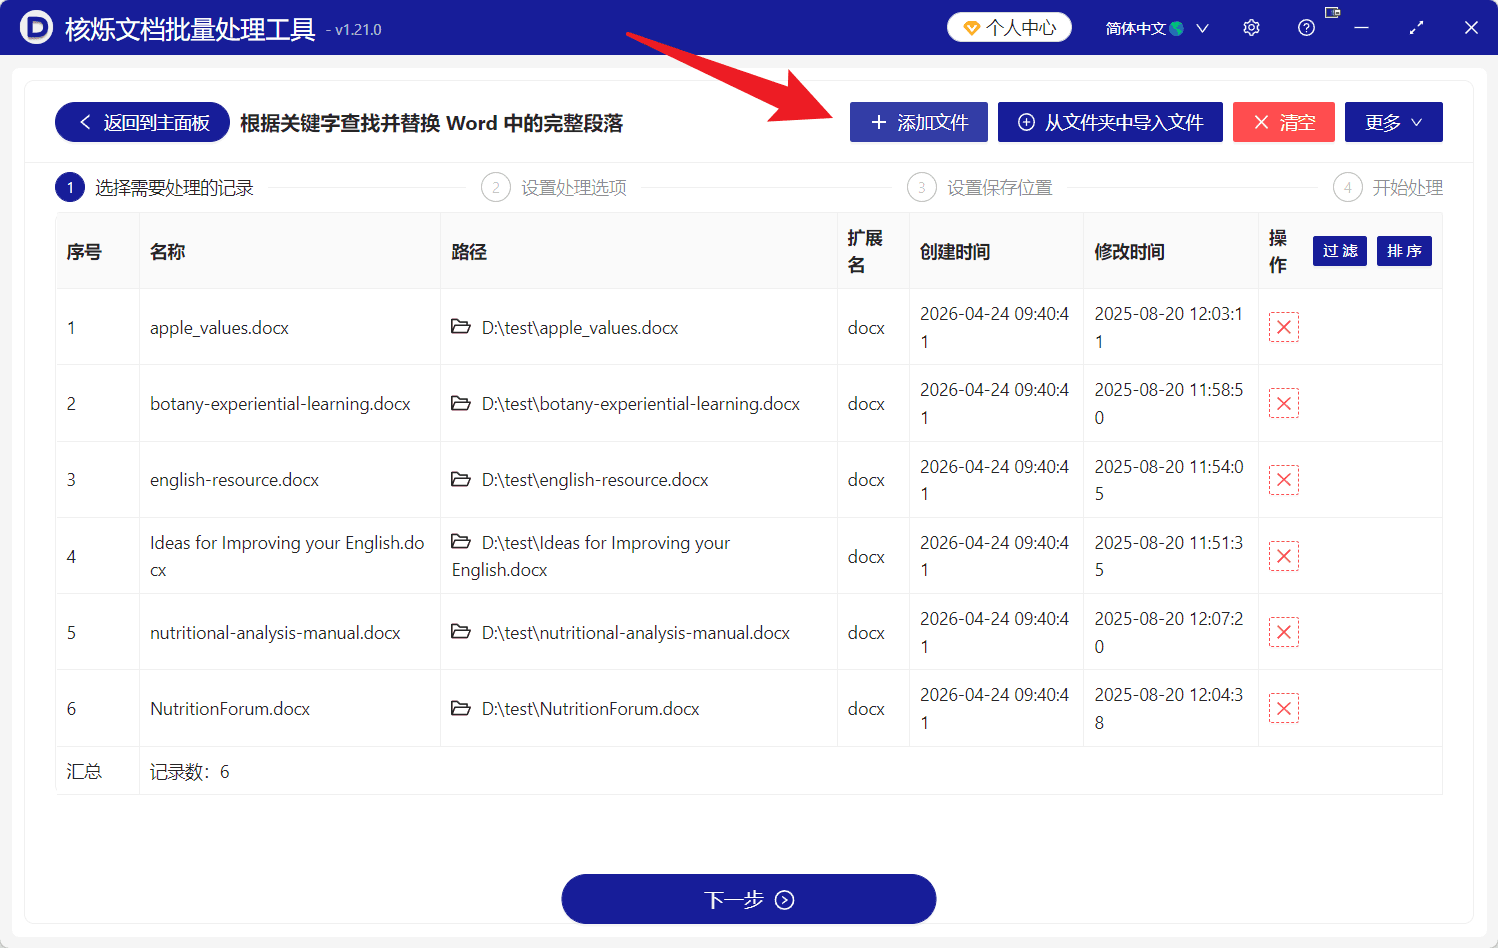Open the 简体中文 language dropdown

click(x=1156, y=28)
